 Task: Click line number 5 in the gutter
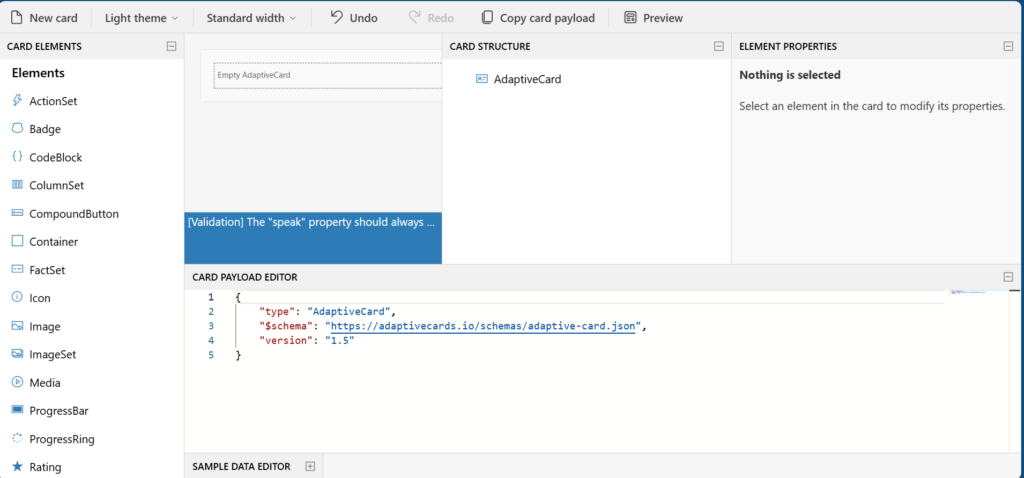point(211,355)
